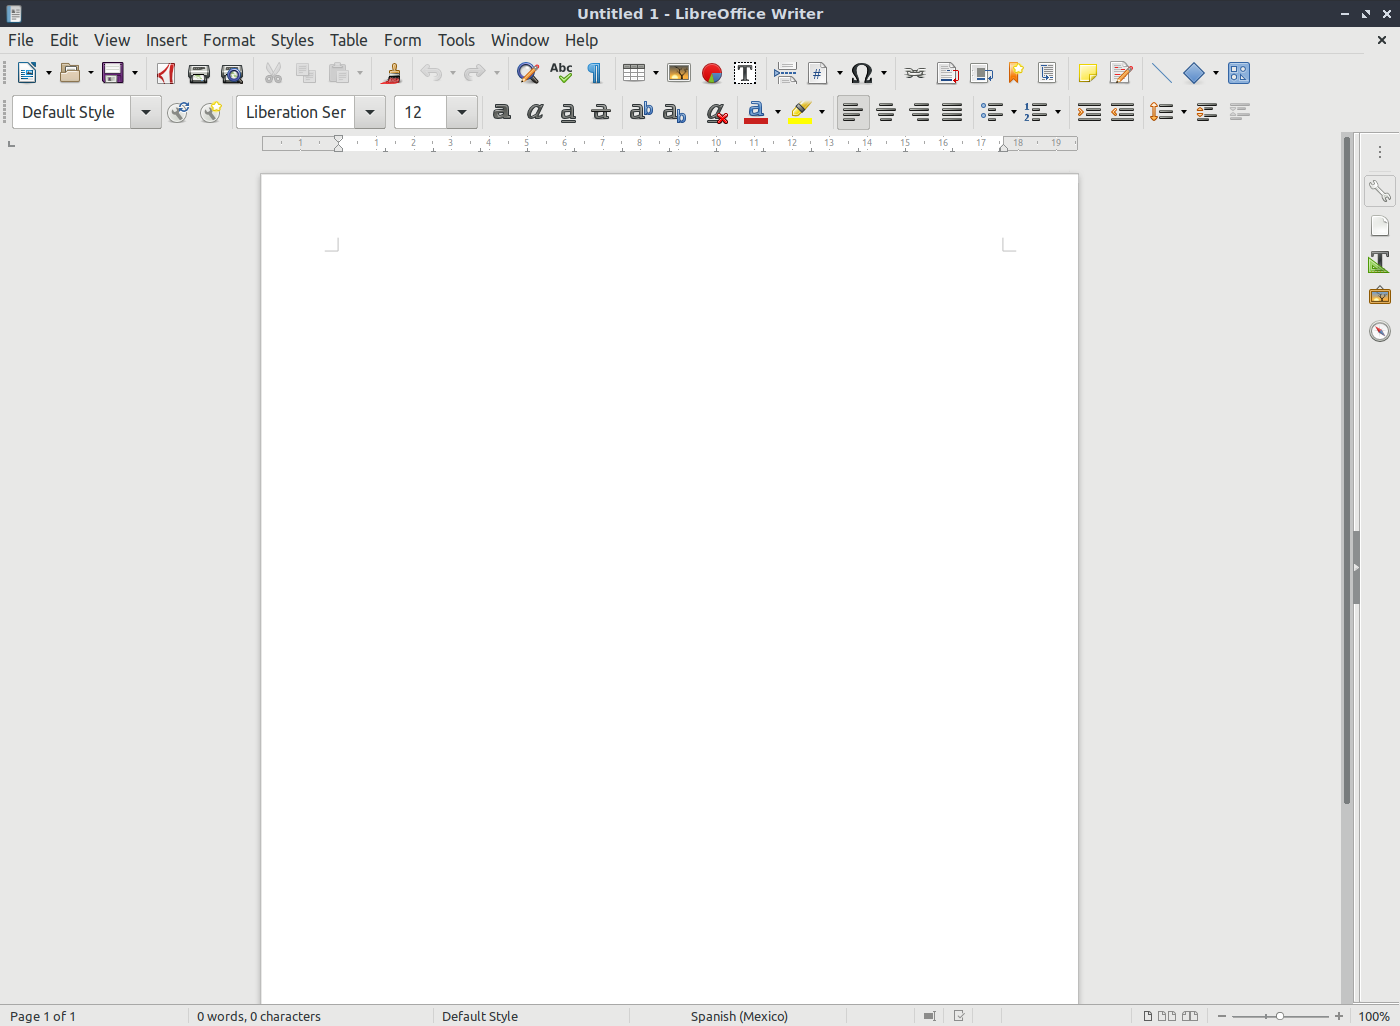
Task: Insert an image
Action: (x=679, y=73)
